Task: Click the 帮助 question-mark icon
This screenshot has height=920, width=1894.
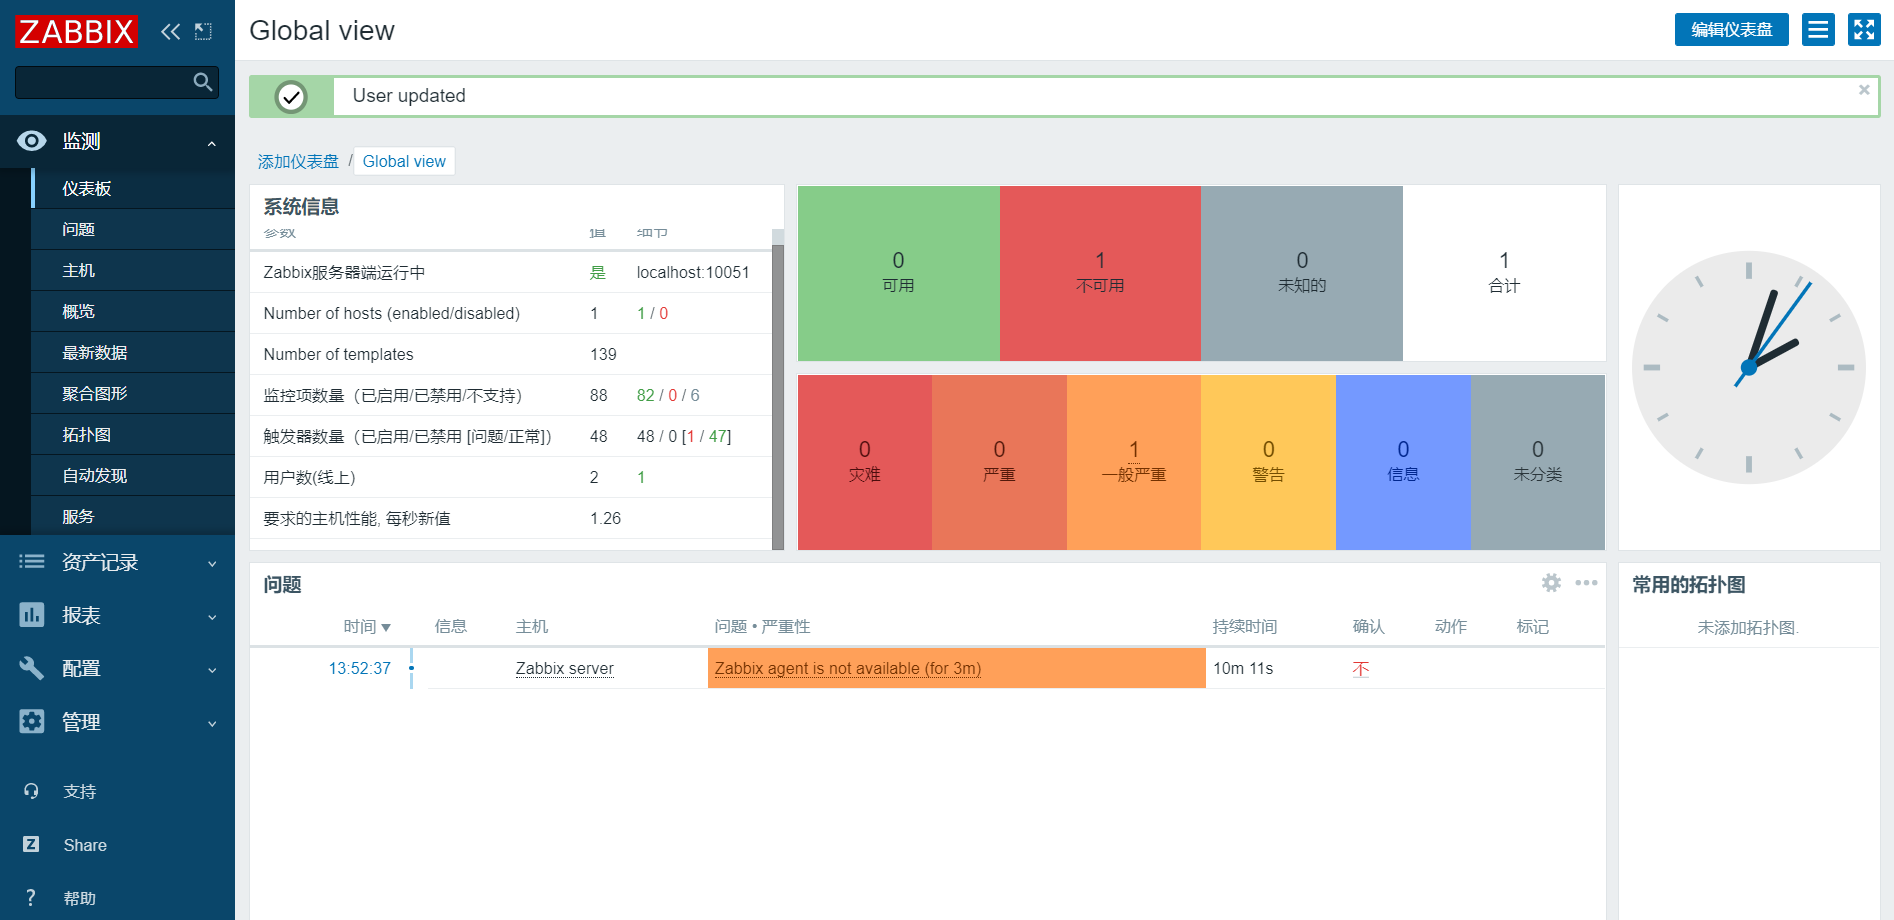Action: pyautogui.click(x=32, y=897)
